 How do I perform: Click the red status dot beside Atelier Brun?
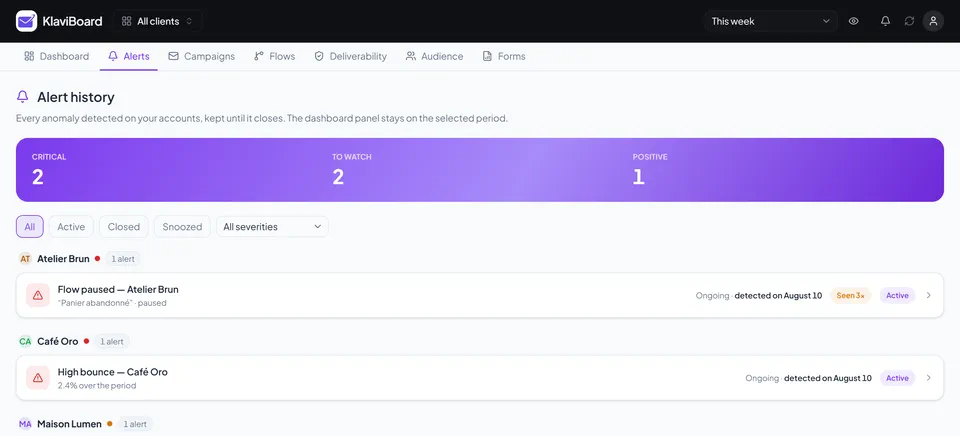(x=97, y=258)
